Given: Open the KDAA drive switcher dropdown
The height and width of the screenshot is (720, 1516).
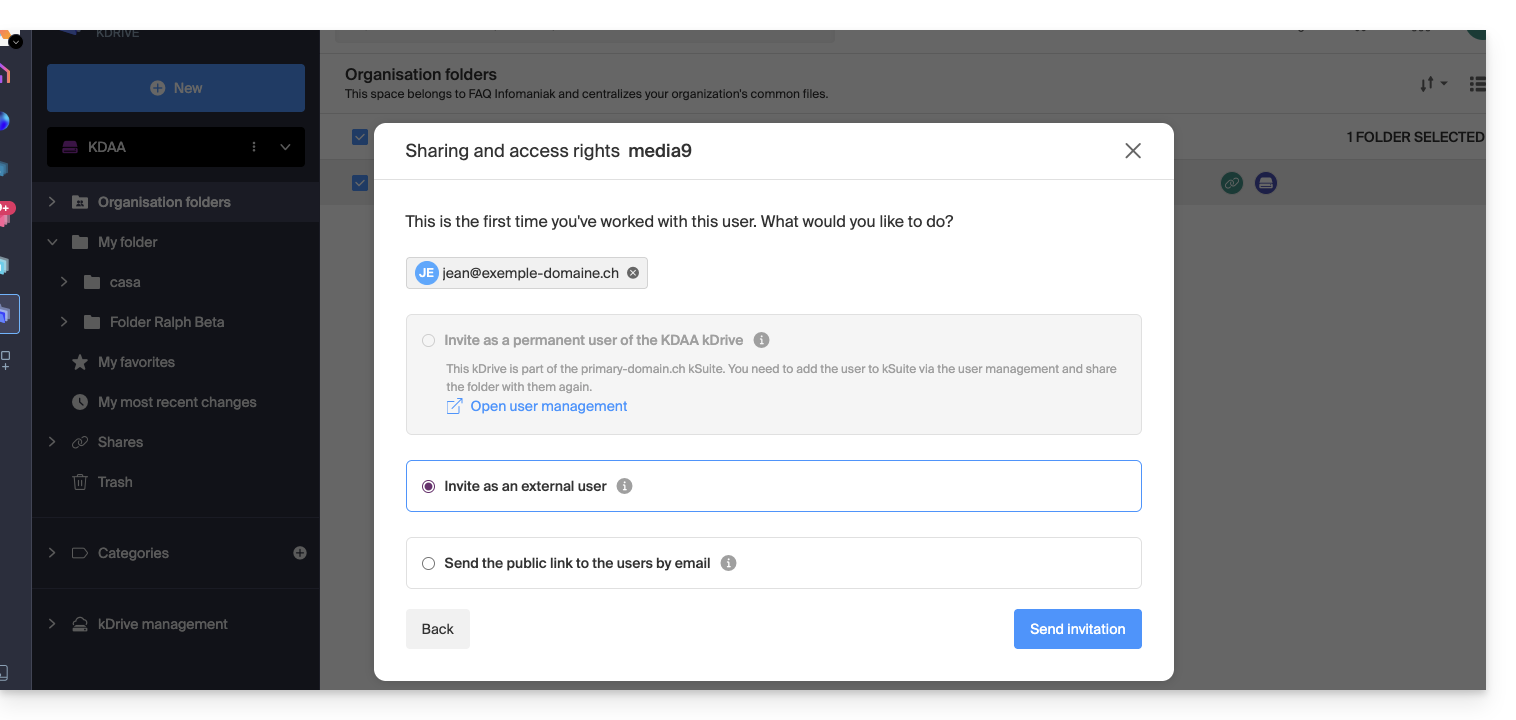Looking at the screenshot, I should tap(285, 147).
